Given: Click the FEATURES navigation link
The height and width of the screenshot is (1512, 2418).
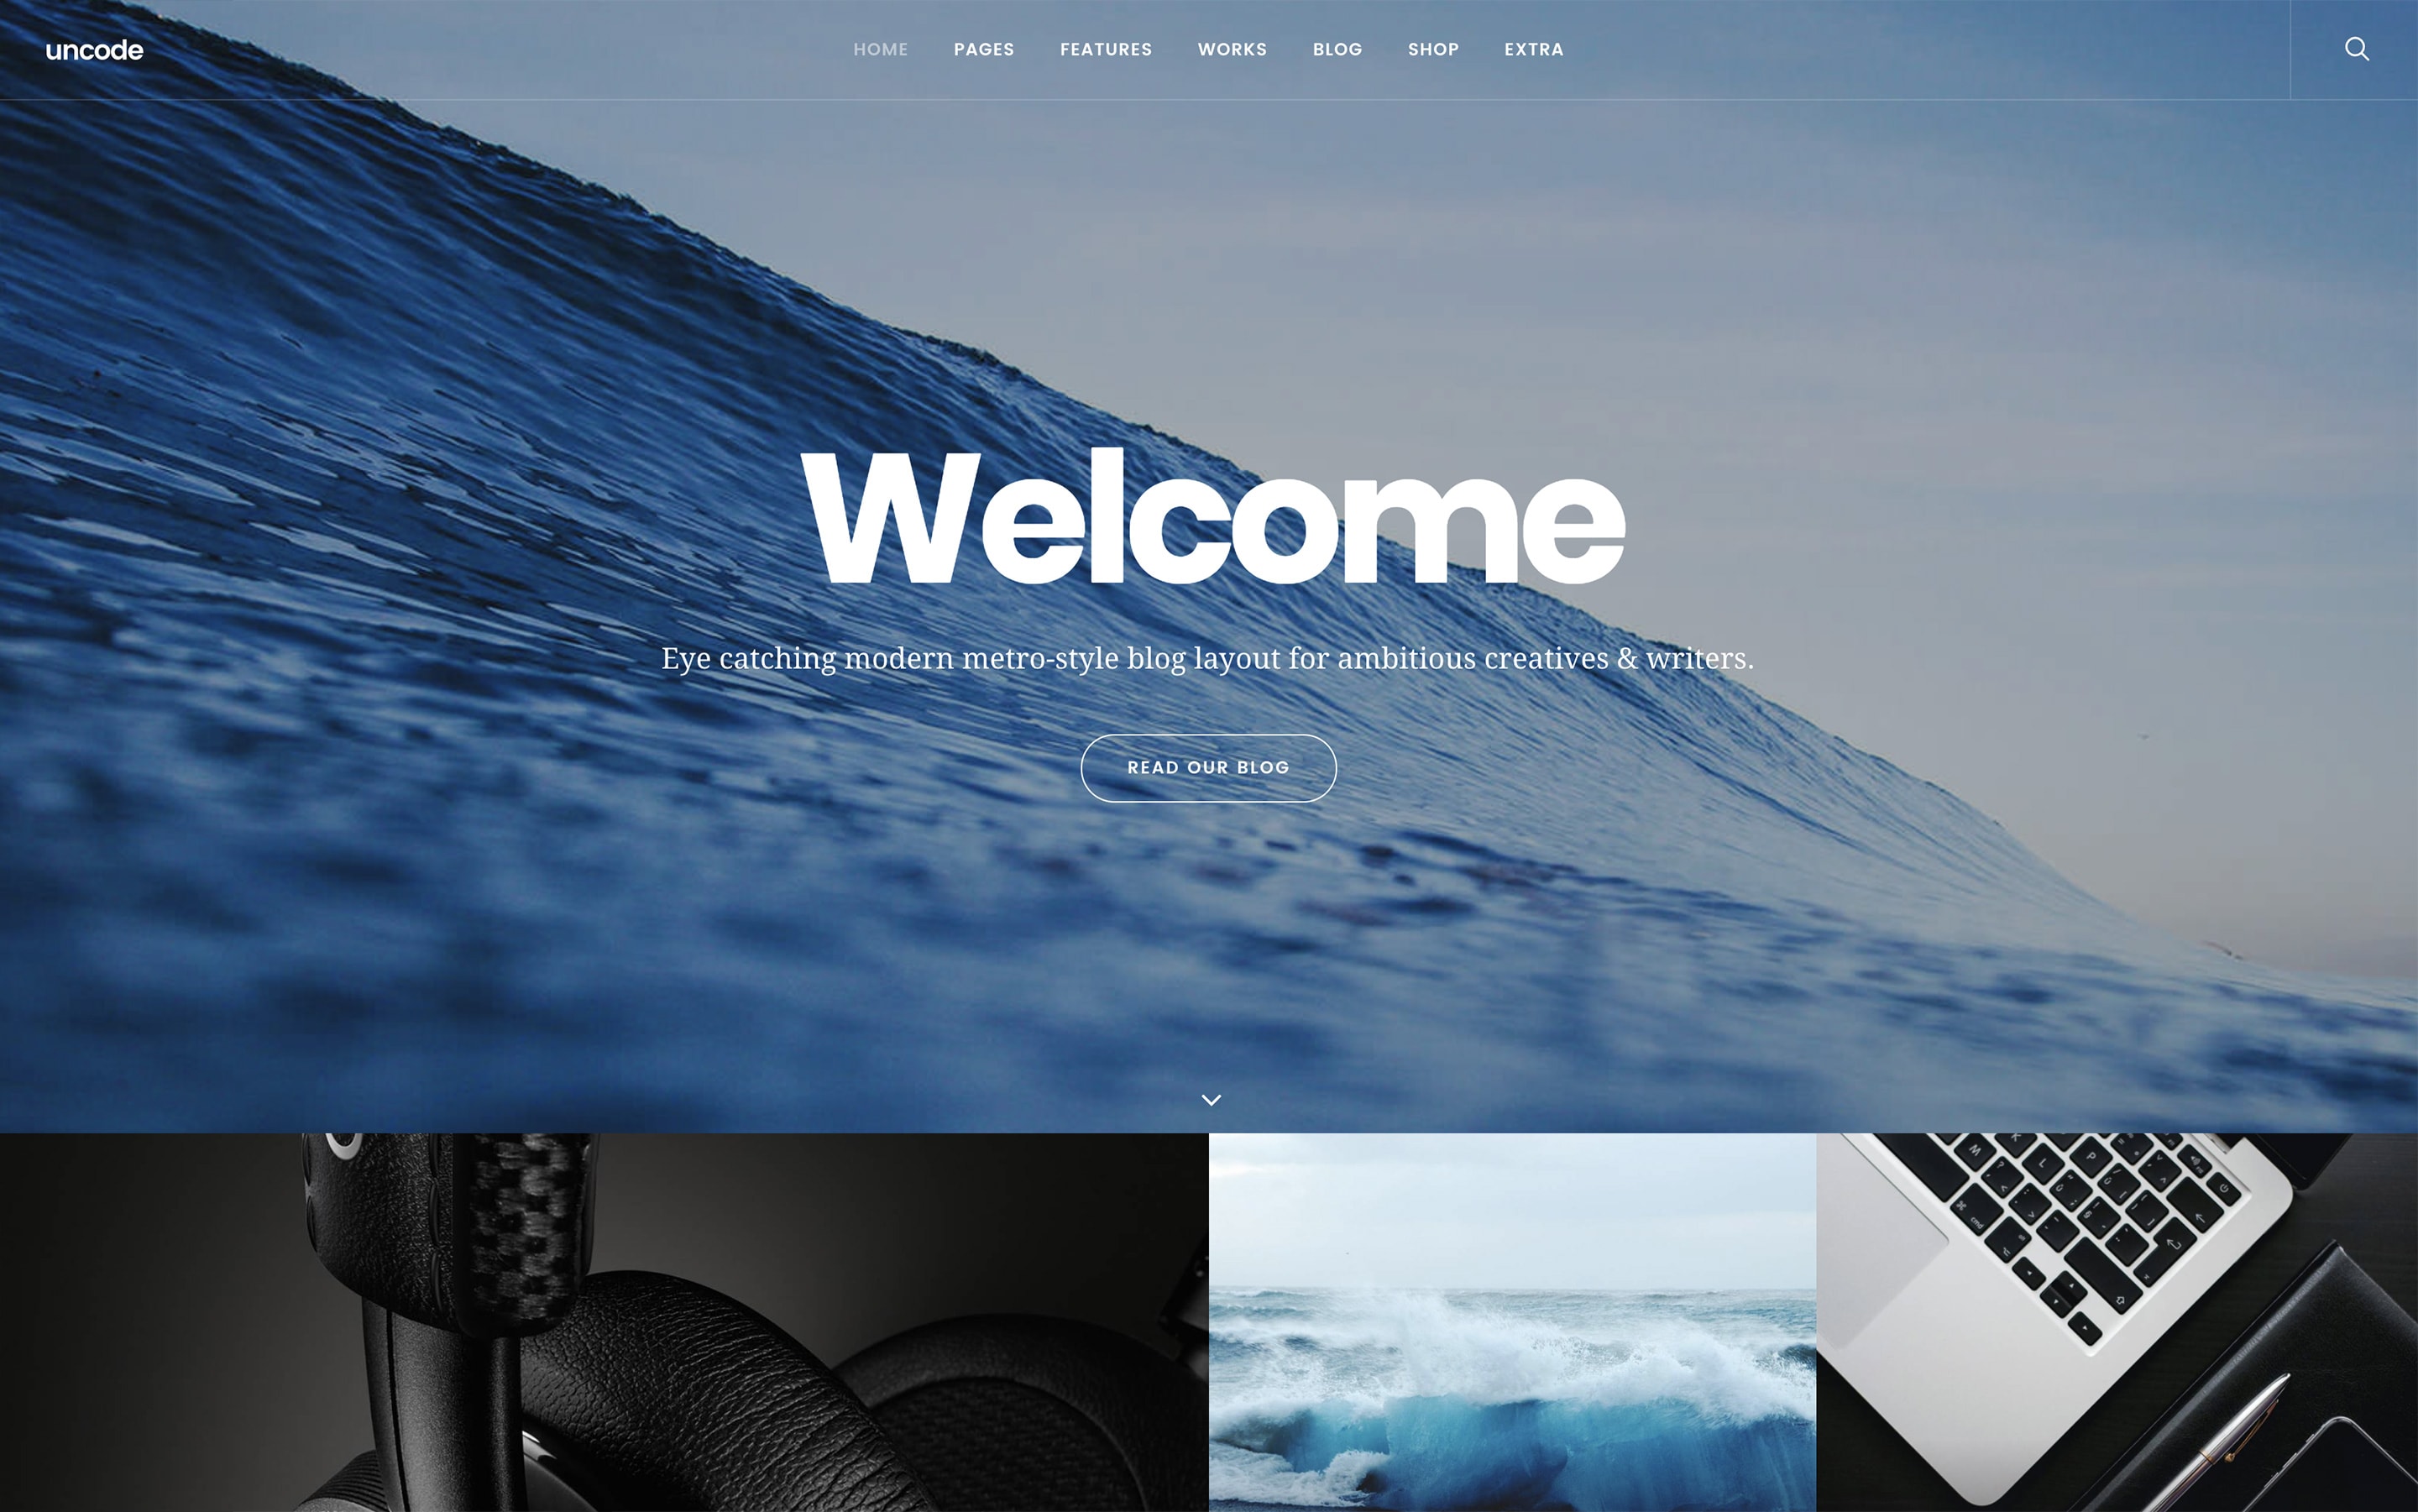Looking at the screenshot, I should 1107,49.
